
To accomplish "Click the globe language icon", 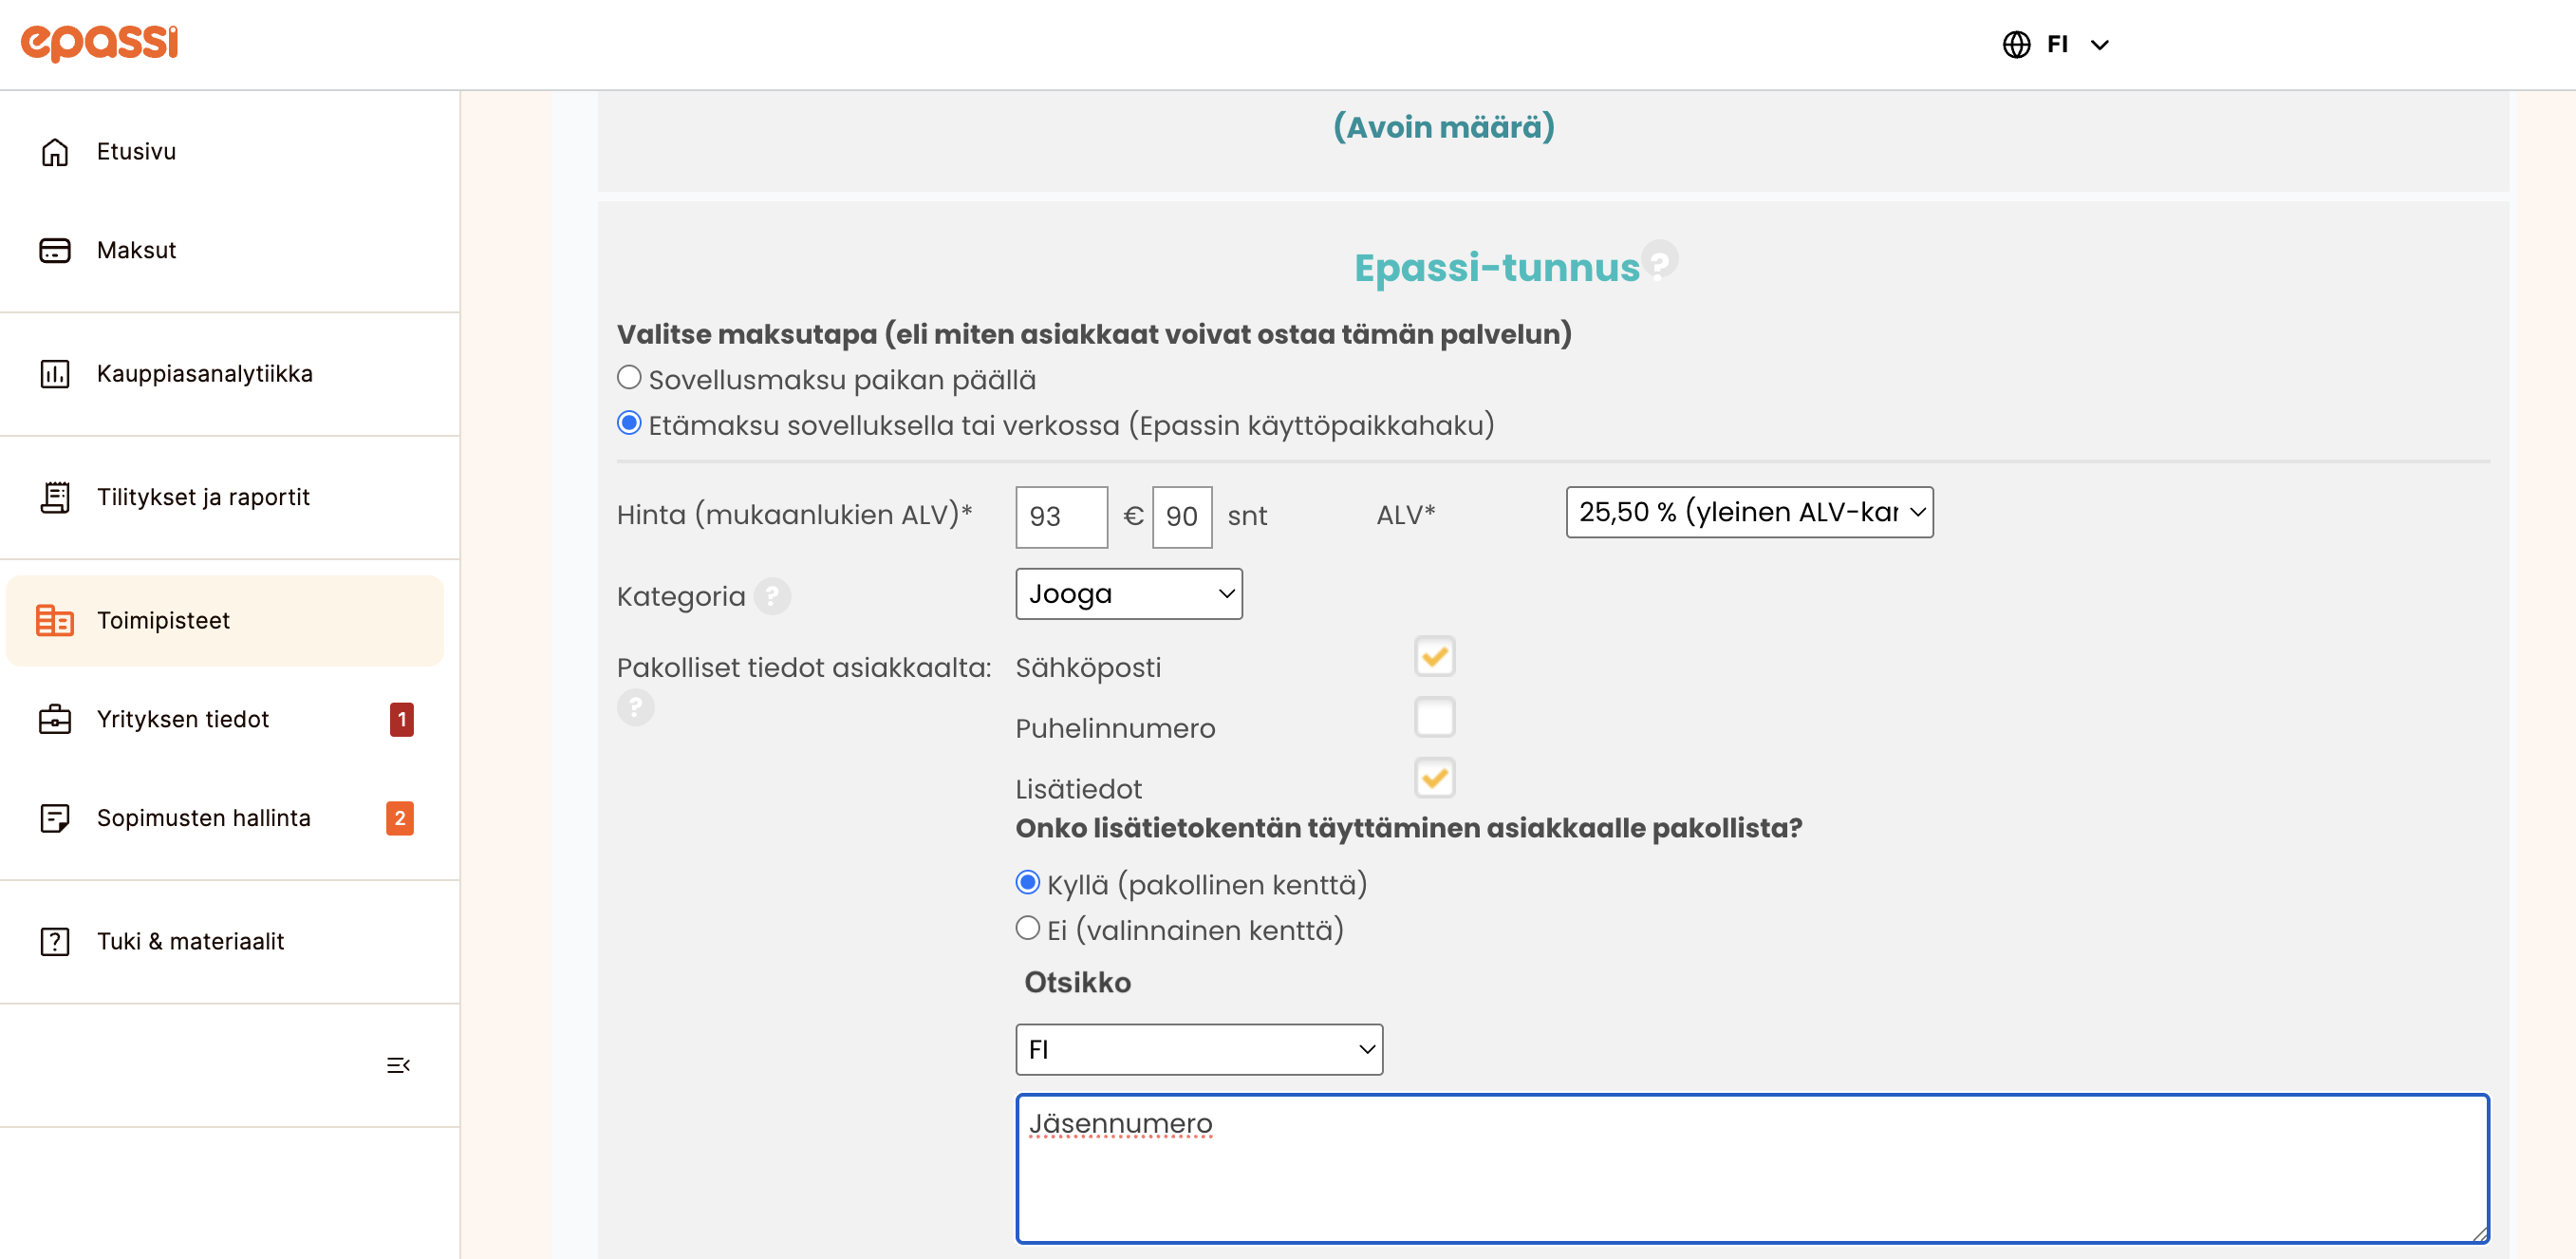I will 2016,44.
